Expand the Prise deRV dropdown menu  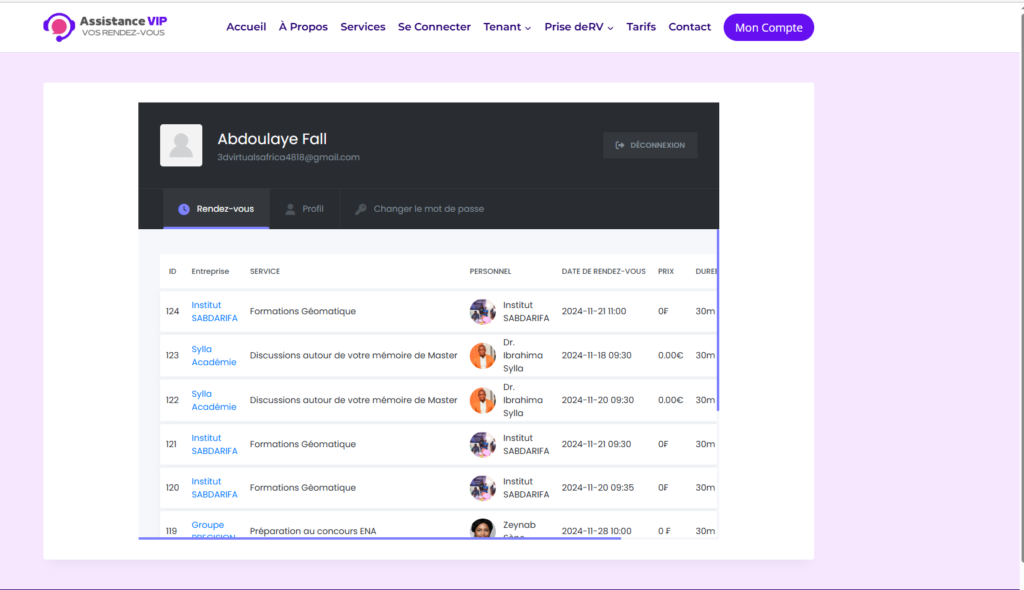click(x=579, y=27)
